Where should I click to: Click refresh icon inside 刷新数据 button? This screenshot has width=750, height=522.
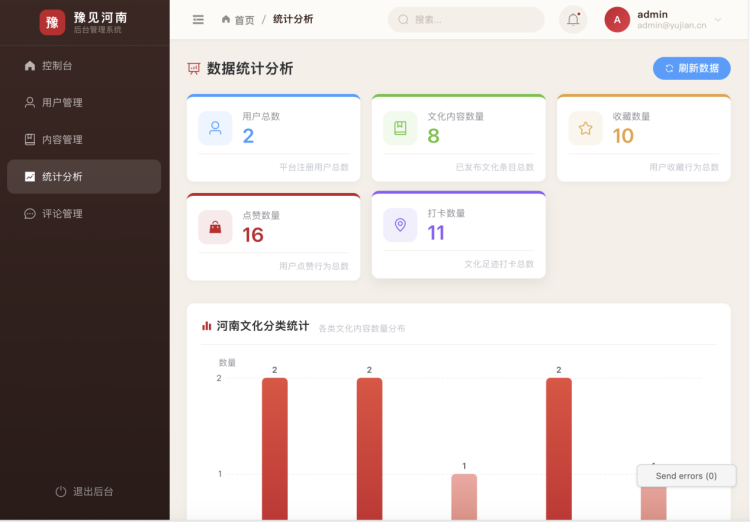pyautogui.click(x=669, y=68)
